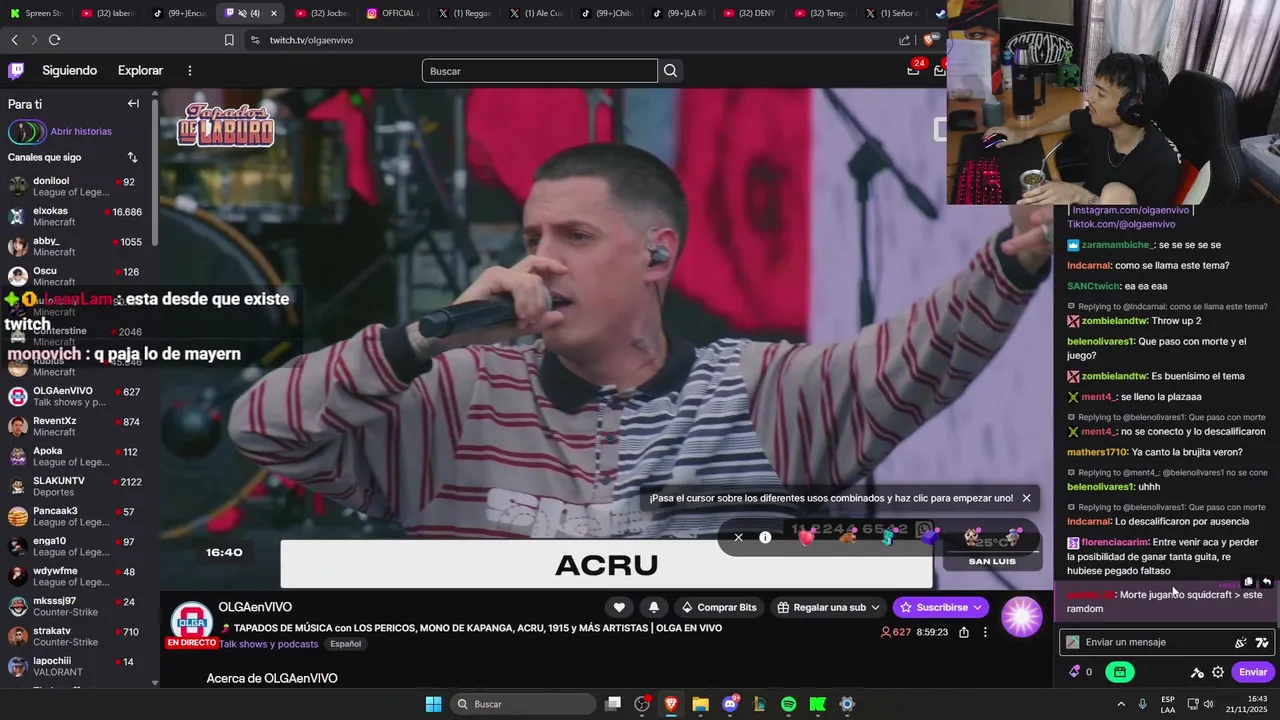Click the Talk shows y podcasts category
The height and width of the screenshot is (720, 1280).
point(270,644)
